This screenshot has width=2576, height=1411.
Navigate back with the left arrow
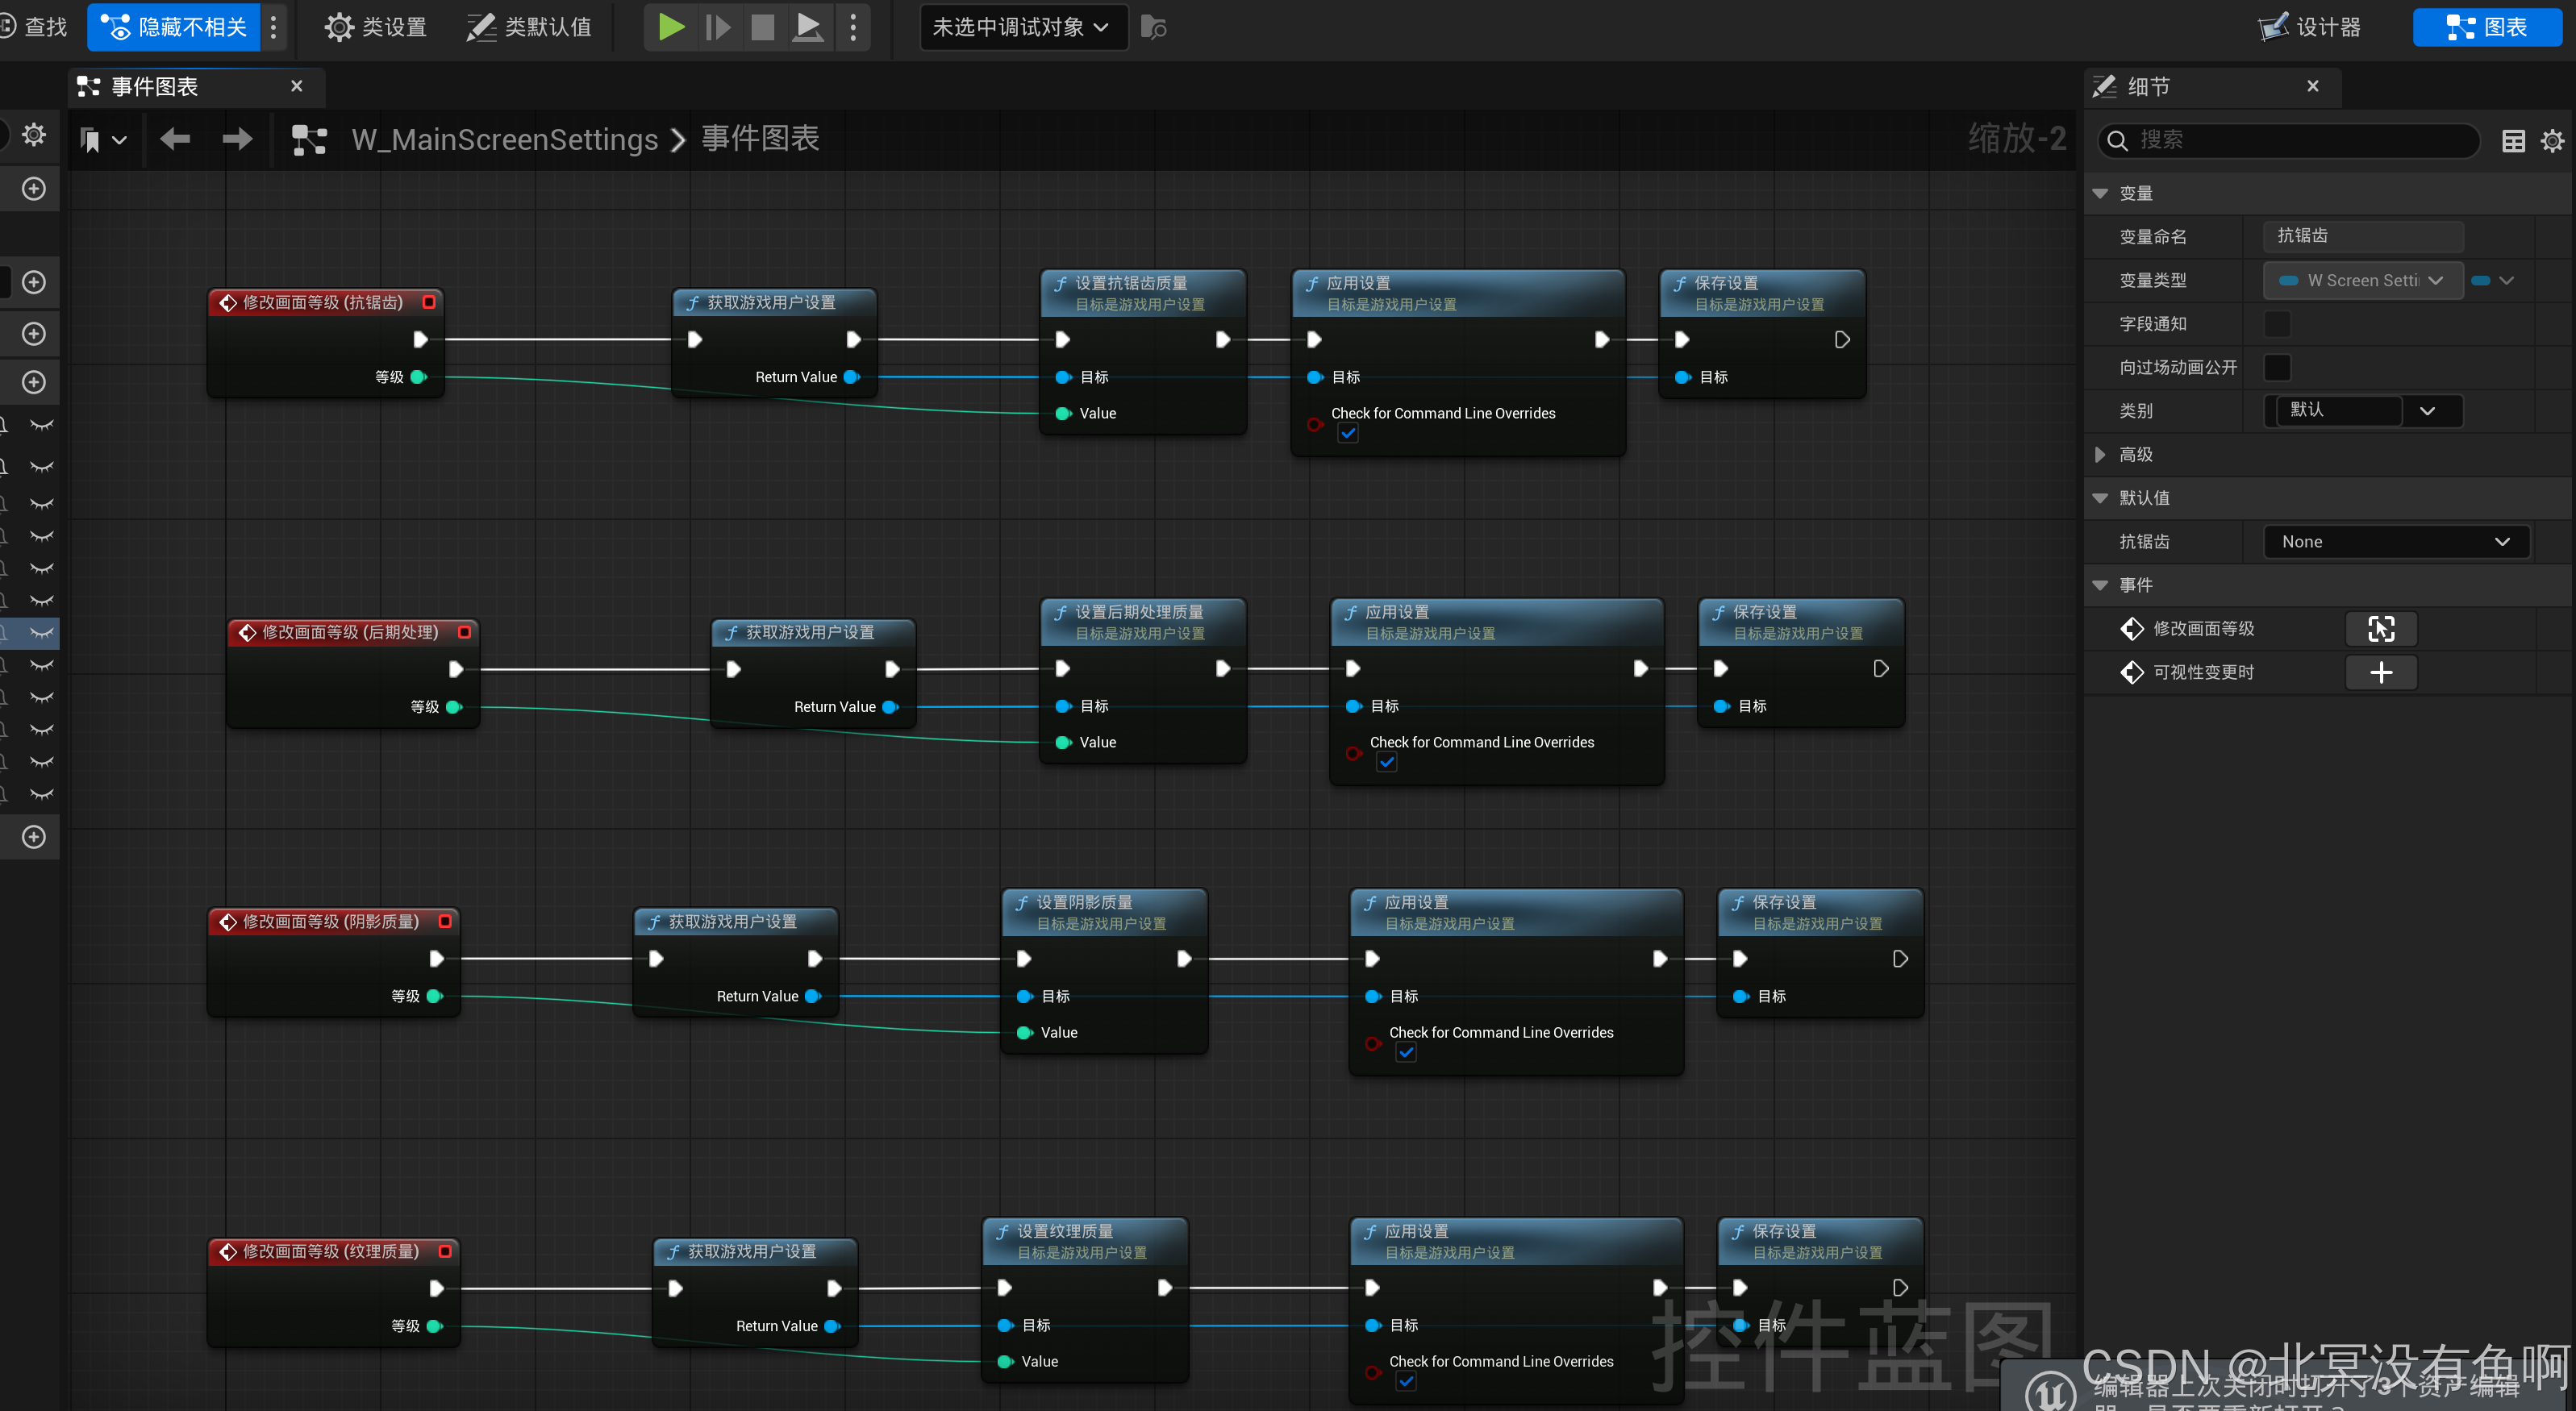click(175, 139)
